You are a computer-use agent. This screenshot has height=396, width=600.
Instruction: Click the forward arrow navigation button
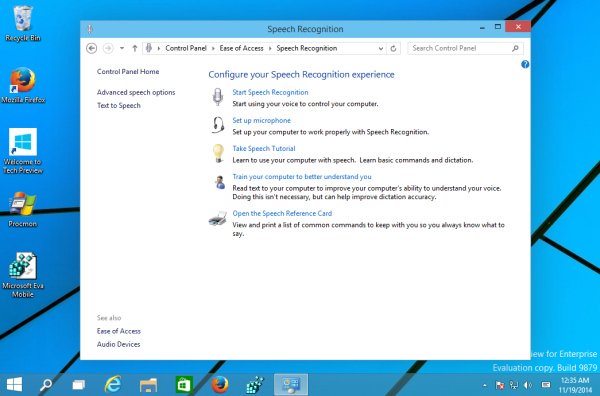(x=108, y=48)
